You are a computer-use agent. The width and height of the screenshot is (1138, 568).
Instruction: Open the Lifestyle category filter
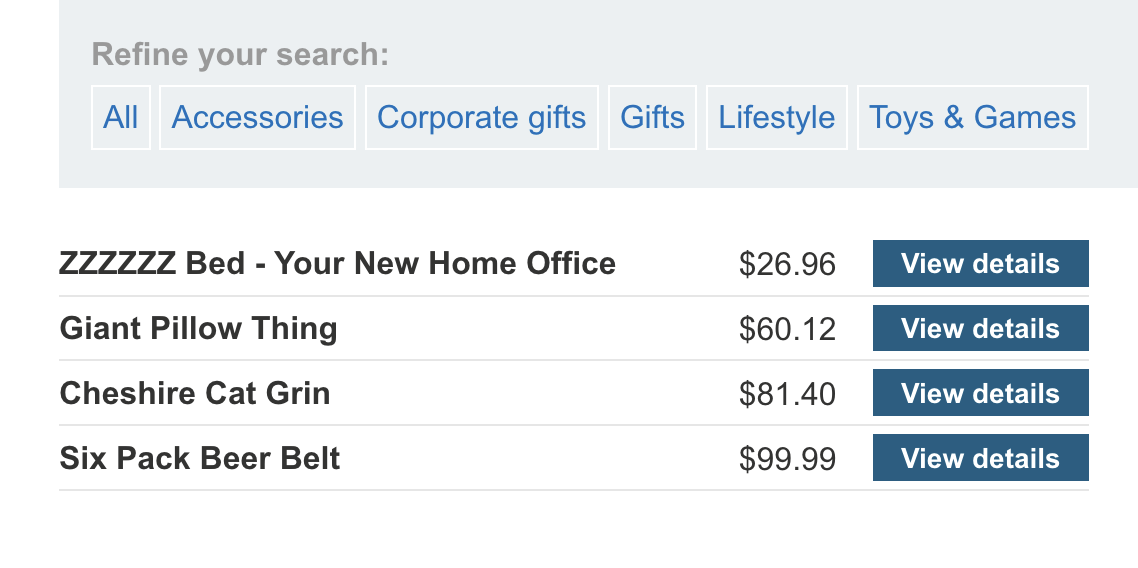tap(776, 118)
